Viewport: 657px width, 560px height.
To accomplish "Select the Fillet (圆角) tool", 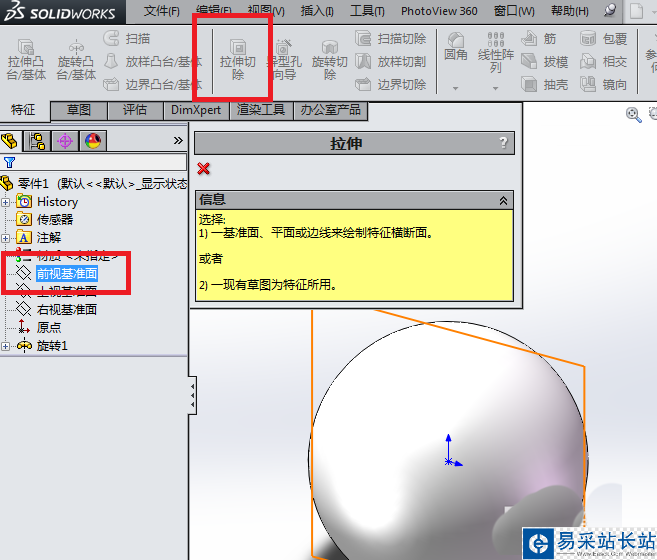I will [455, 47].
